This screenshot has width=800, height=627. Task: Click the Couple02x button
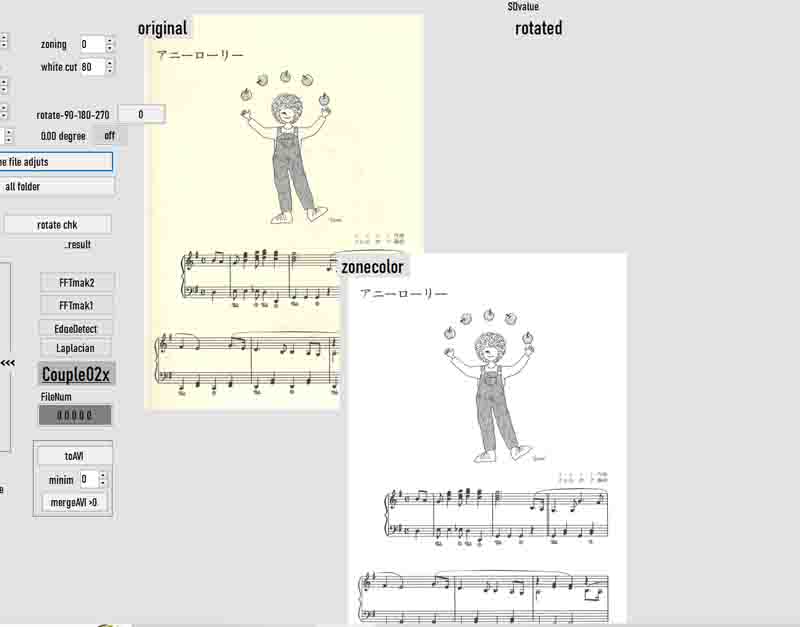click(76, 374)
